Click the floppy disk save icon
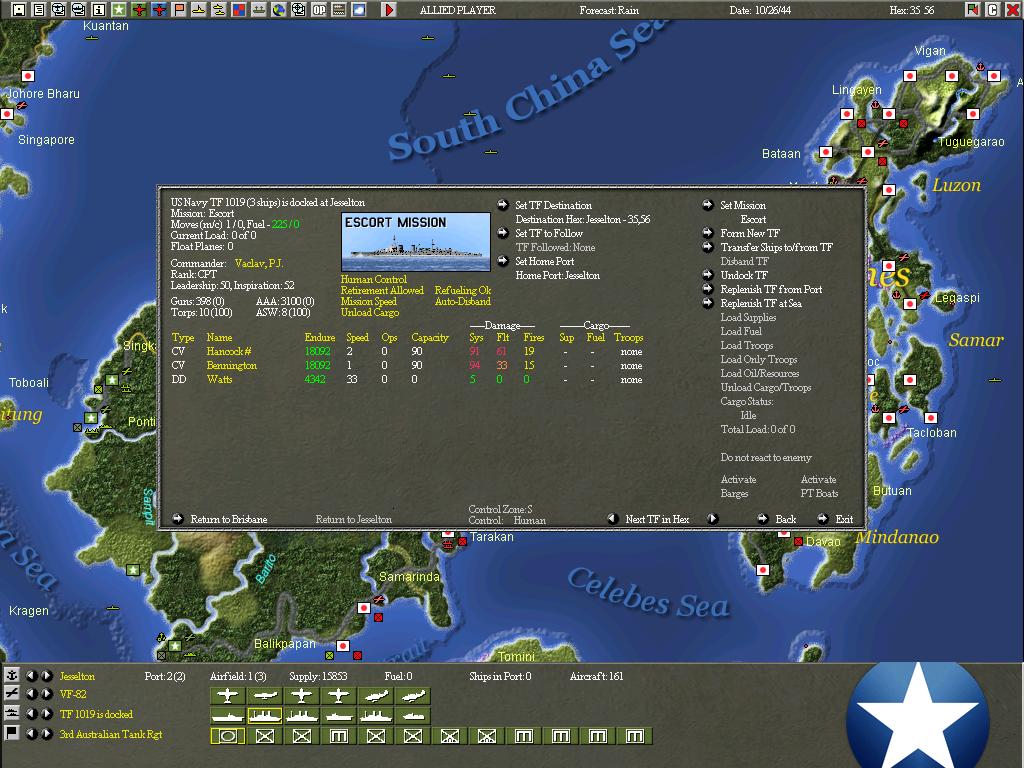The height and width of the screenshot is (768, 1024). 19,10
